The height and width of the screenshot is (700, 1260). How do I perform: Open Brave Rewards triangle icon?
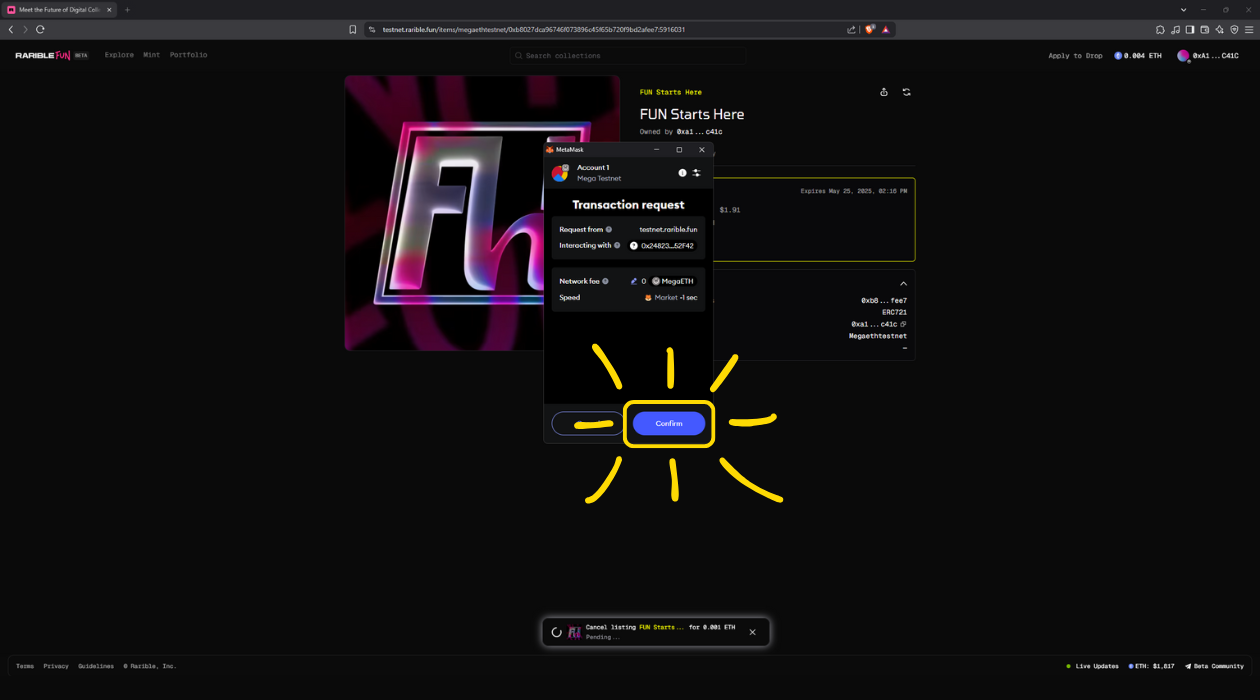pos(886,29)
